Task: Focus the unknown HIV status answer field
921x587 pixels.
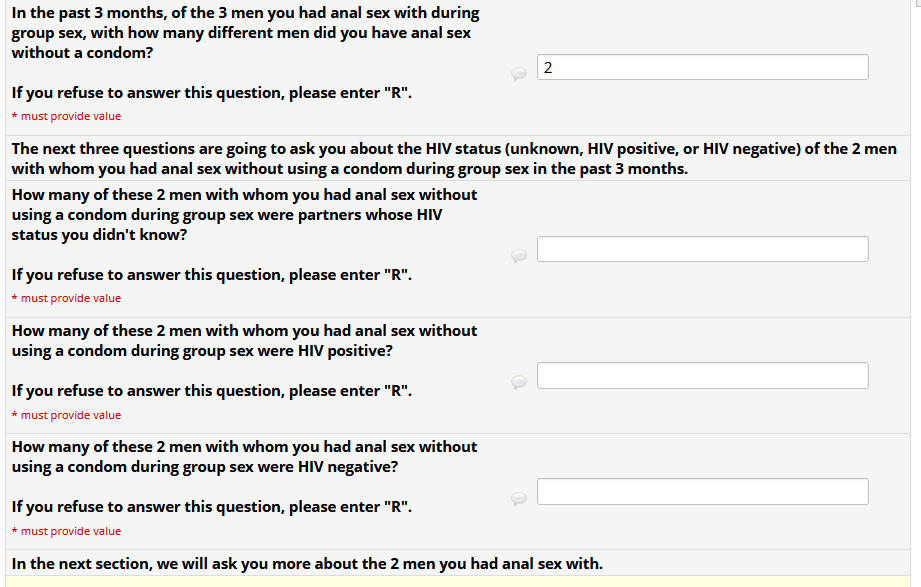Action: [702, 249]
